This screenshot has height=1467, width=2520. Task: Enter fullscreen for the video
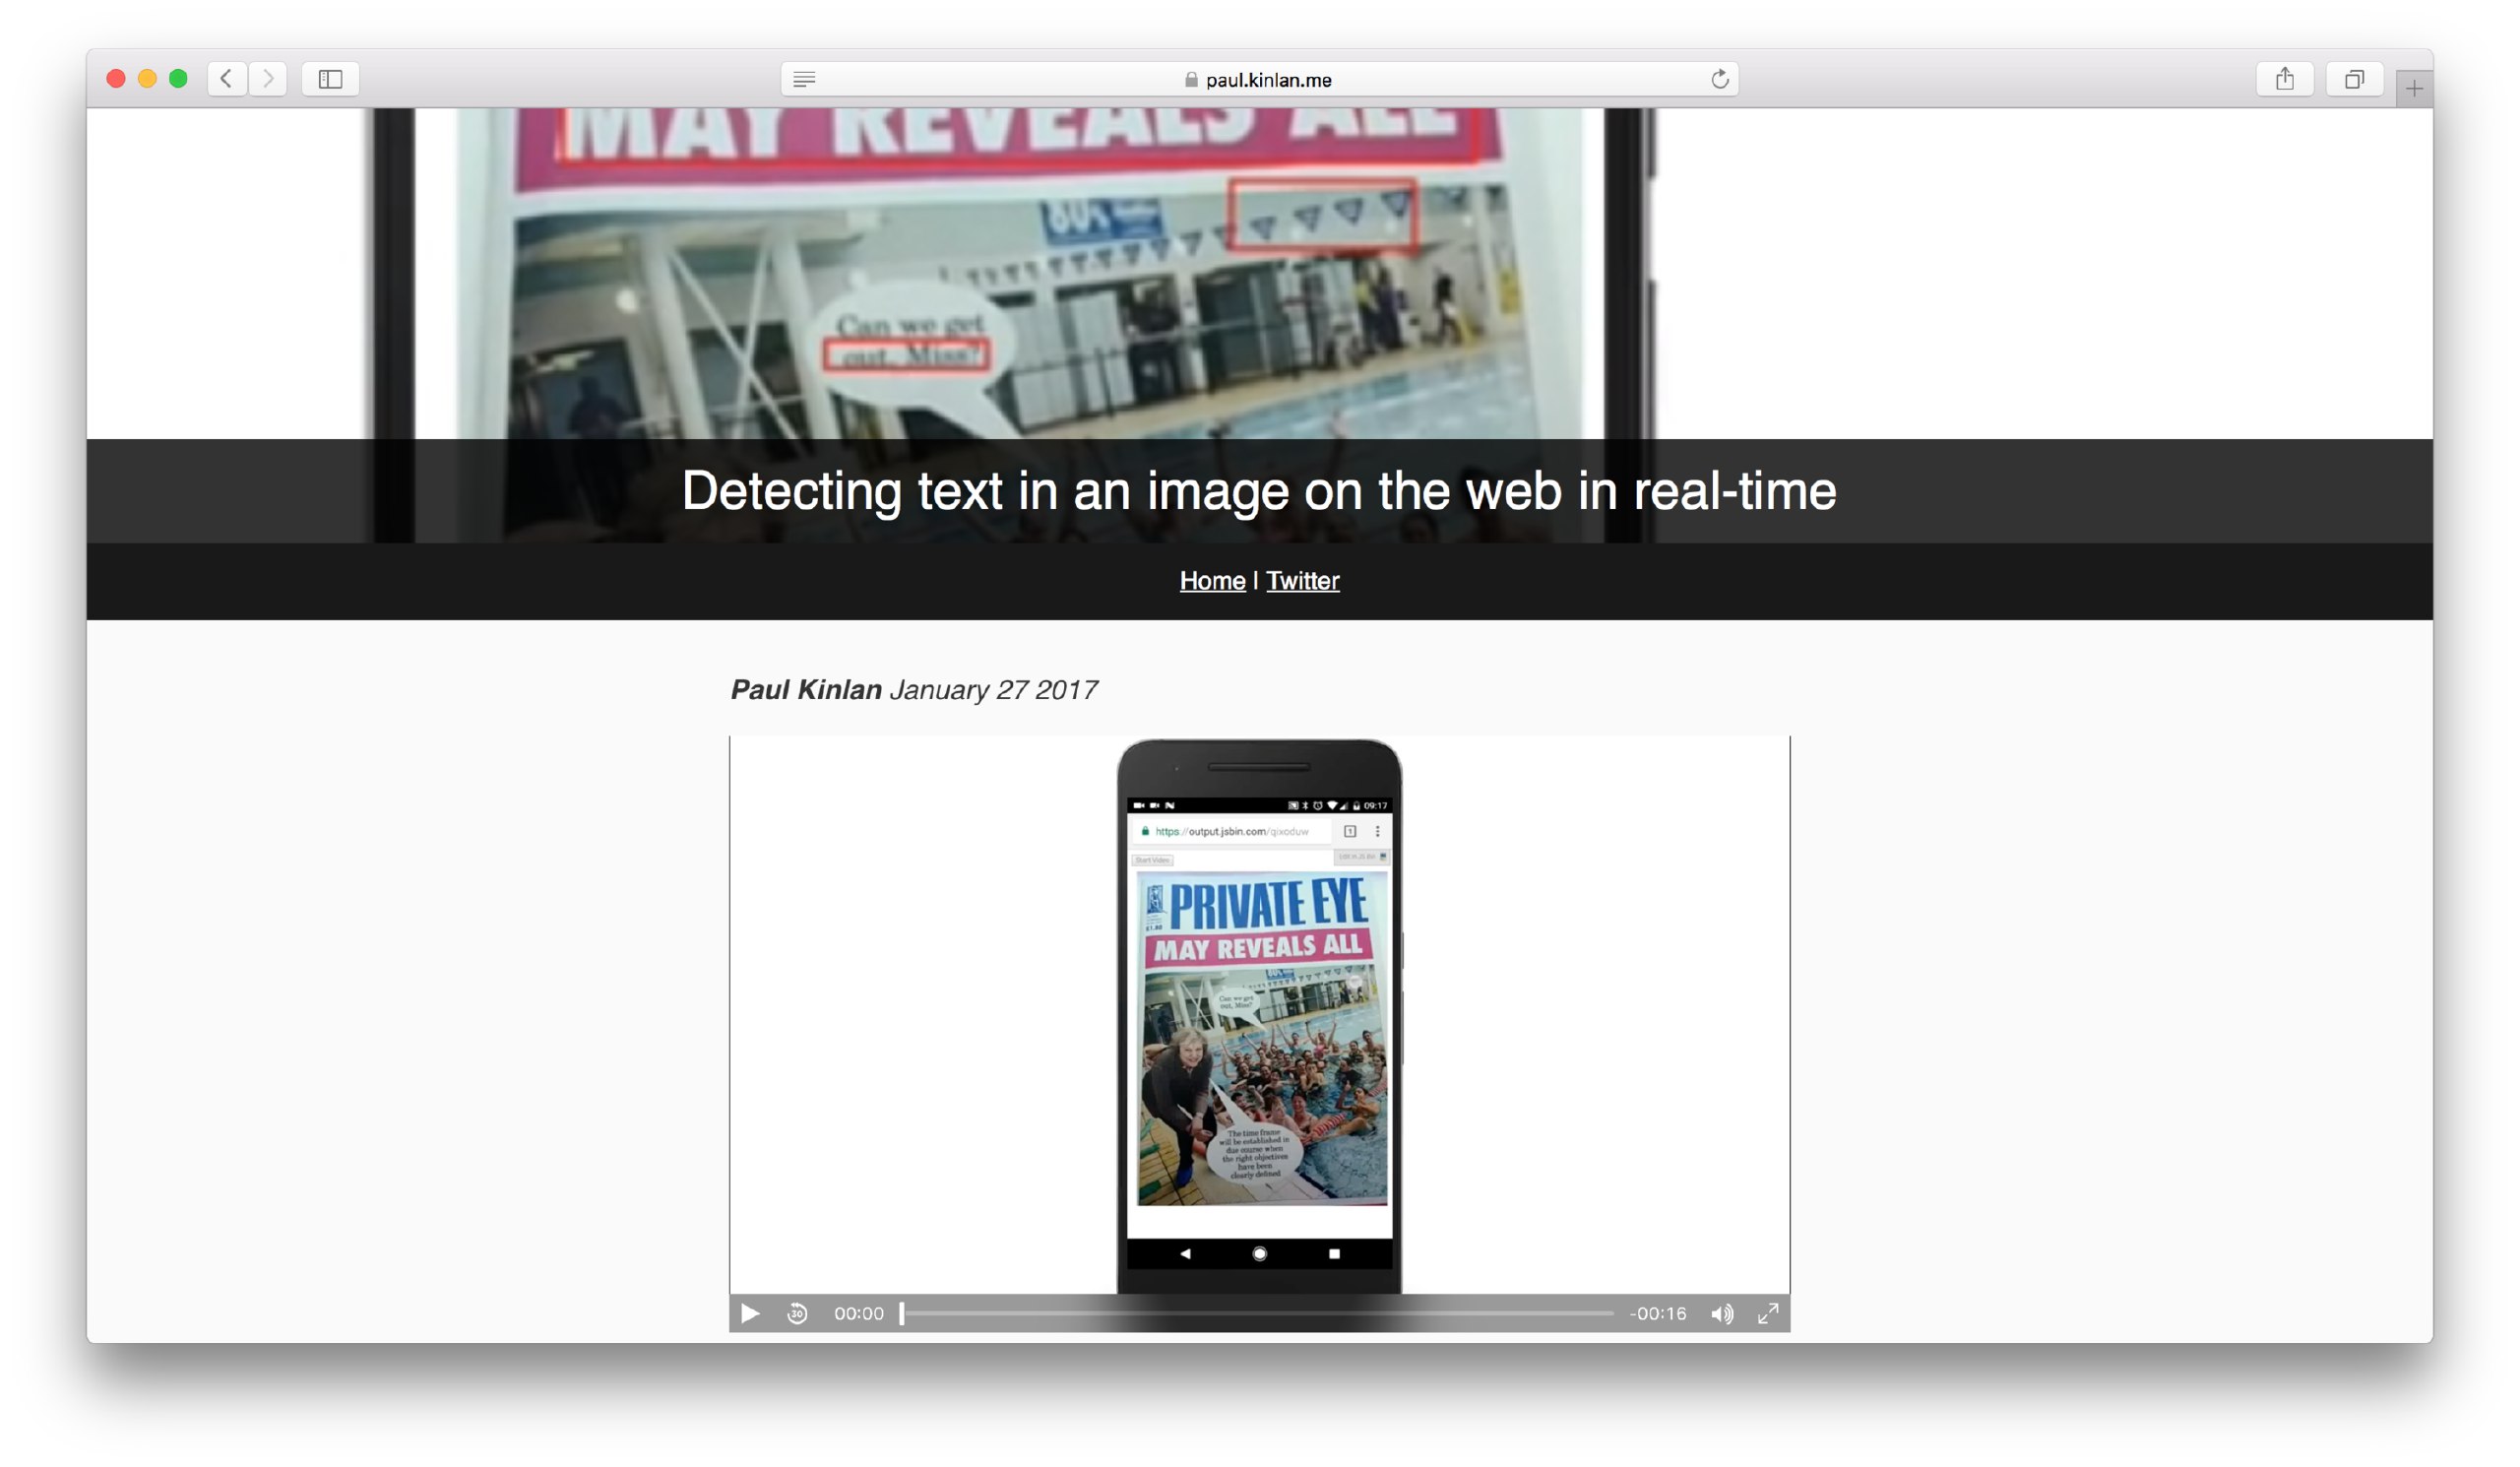(x=1769, y=1314)
